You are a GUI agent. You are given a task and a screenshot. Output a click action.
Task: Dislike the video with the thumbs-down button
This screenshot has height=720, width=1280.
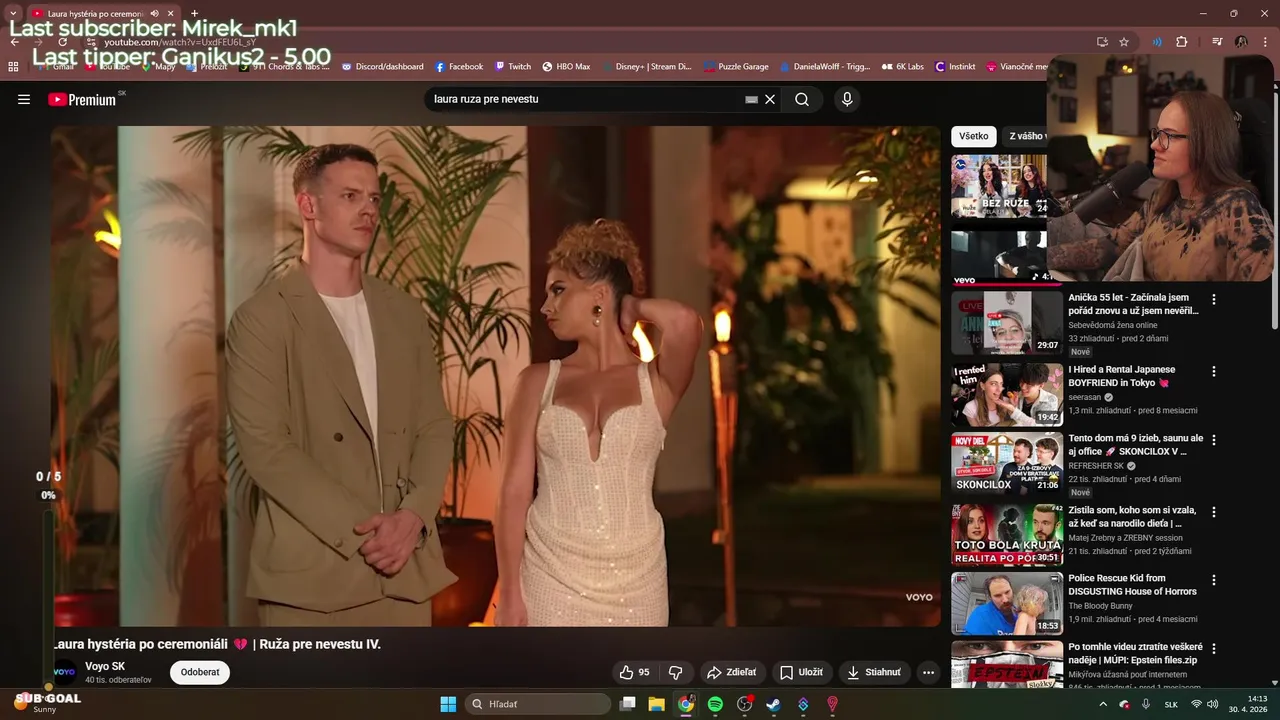675,672
